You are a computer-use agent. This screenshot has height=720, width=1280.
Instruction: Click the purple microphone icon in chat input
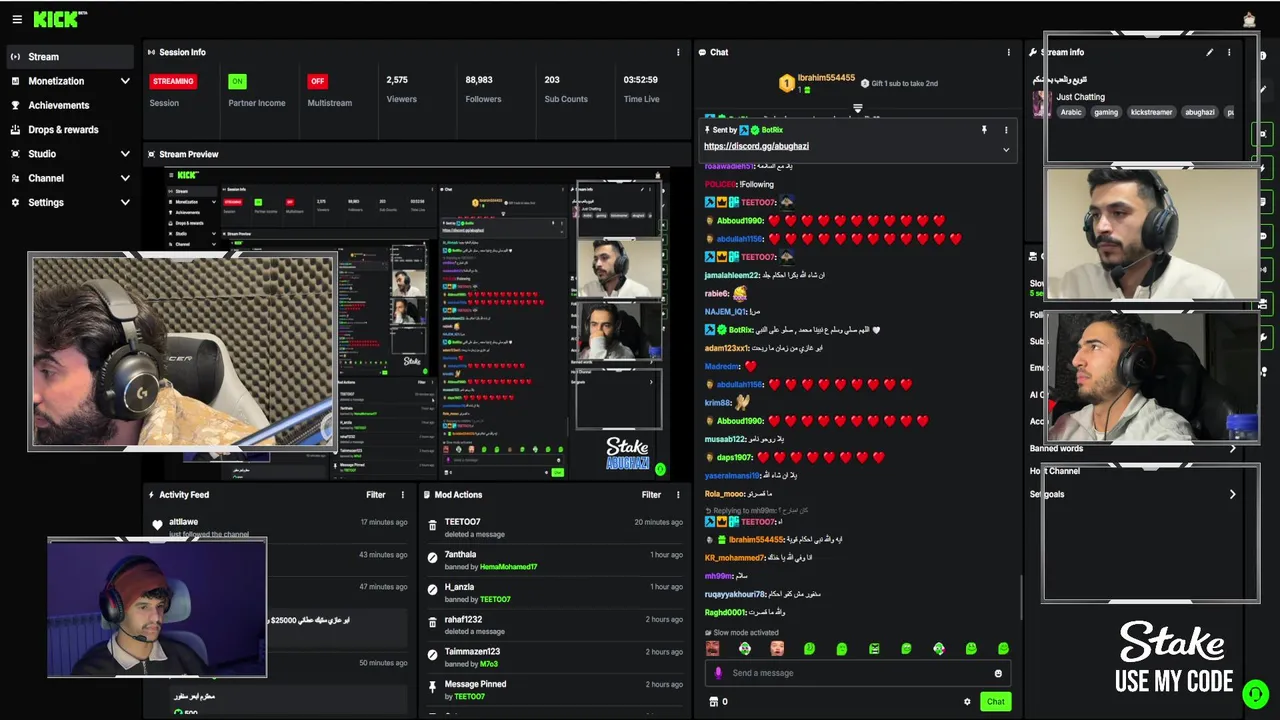click(718, 673)
